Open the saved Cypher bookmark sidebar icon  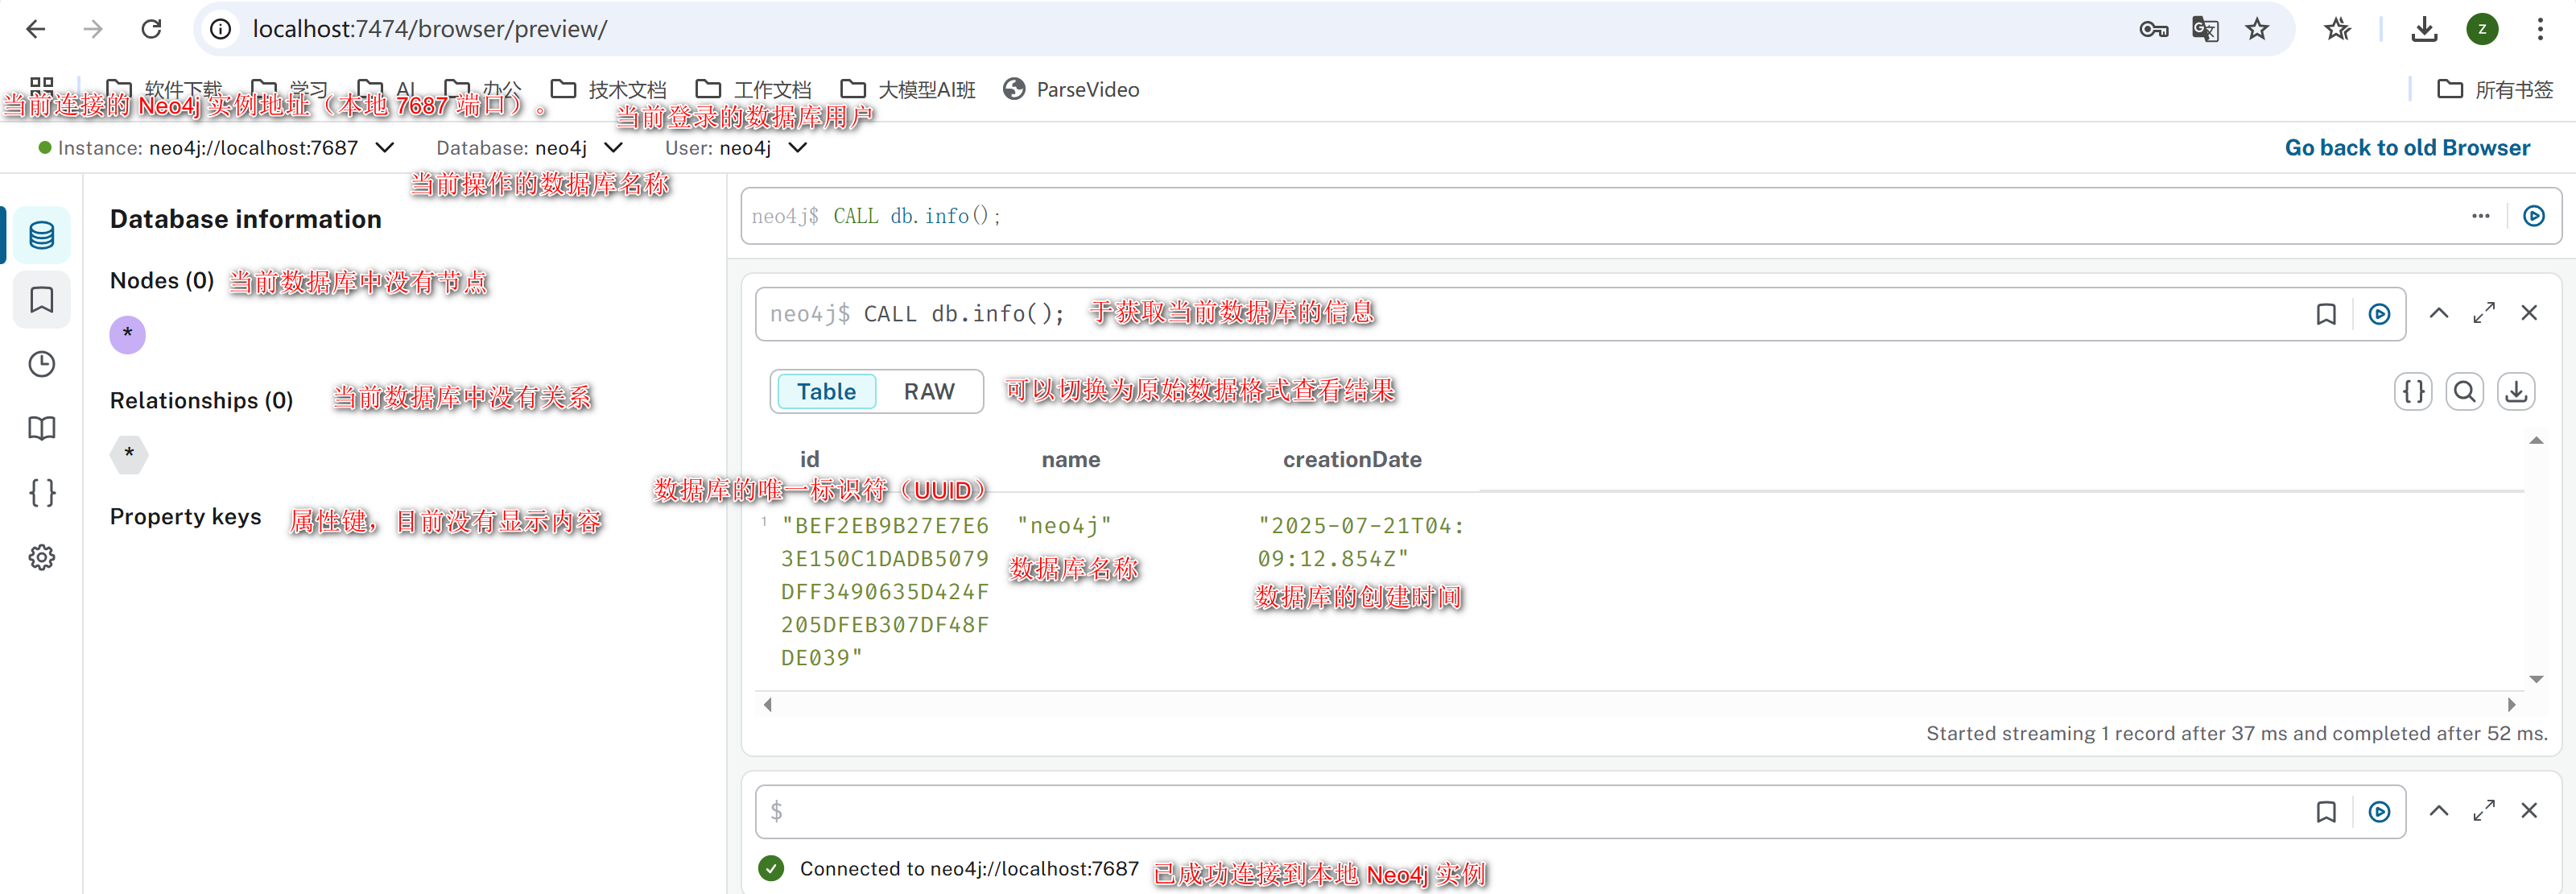tap(42, 299)
